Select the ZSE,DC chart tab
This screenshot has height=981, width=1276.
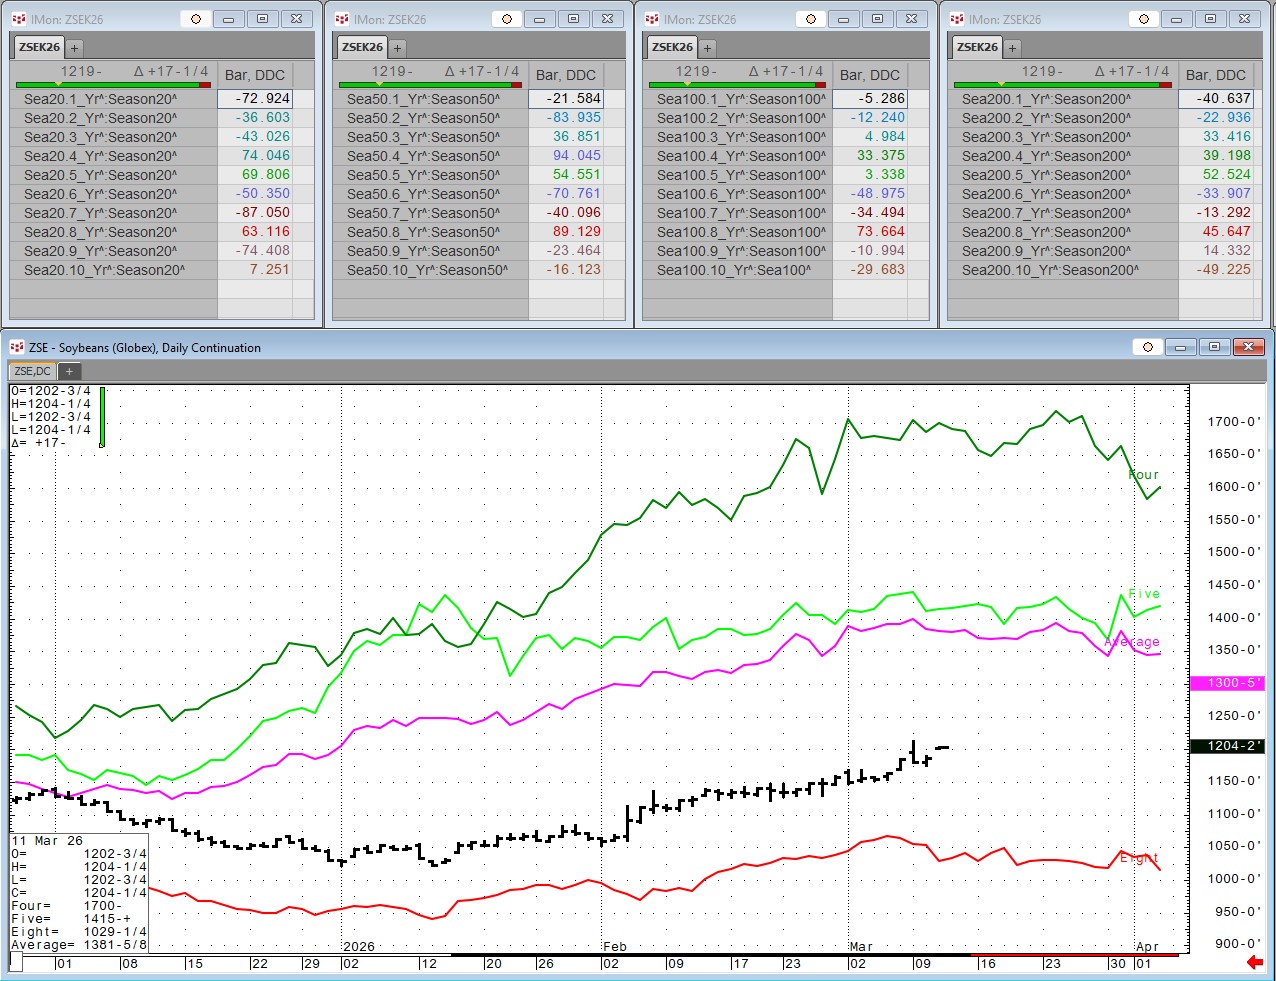click(x=32, y=371)
